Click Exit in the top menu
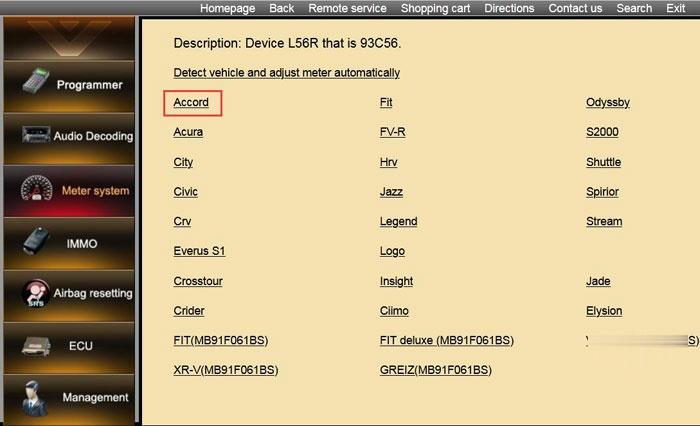This screenshot has height=426, width=700. point(675,8)
